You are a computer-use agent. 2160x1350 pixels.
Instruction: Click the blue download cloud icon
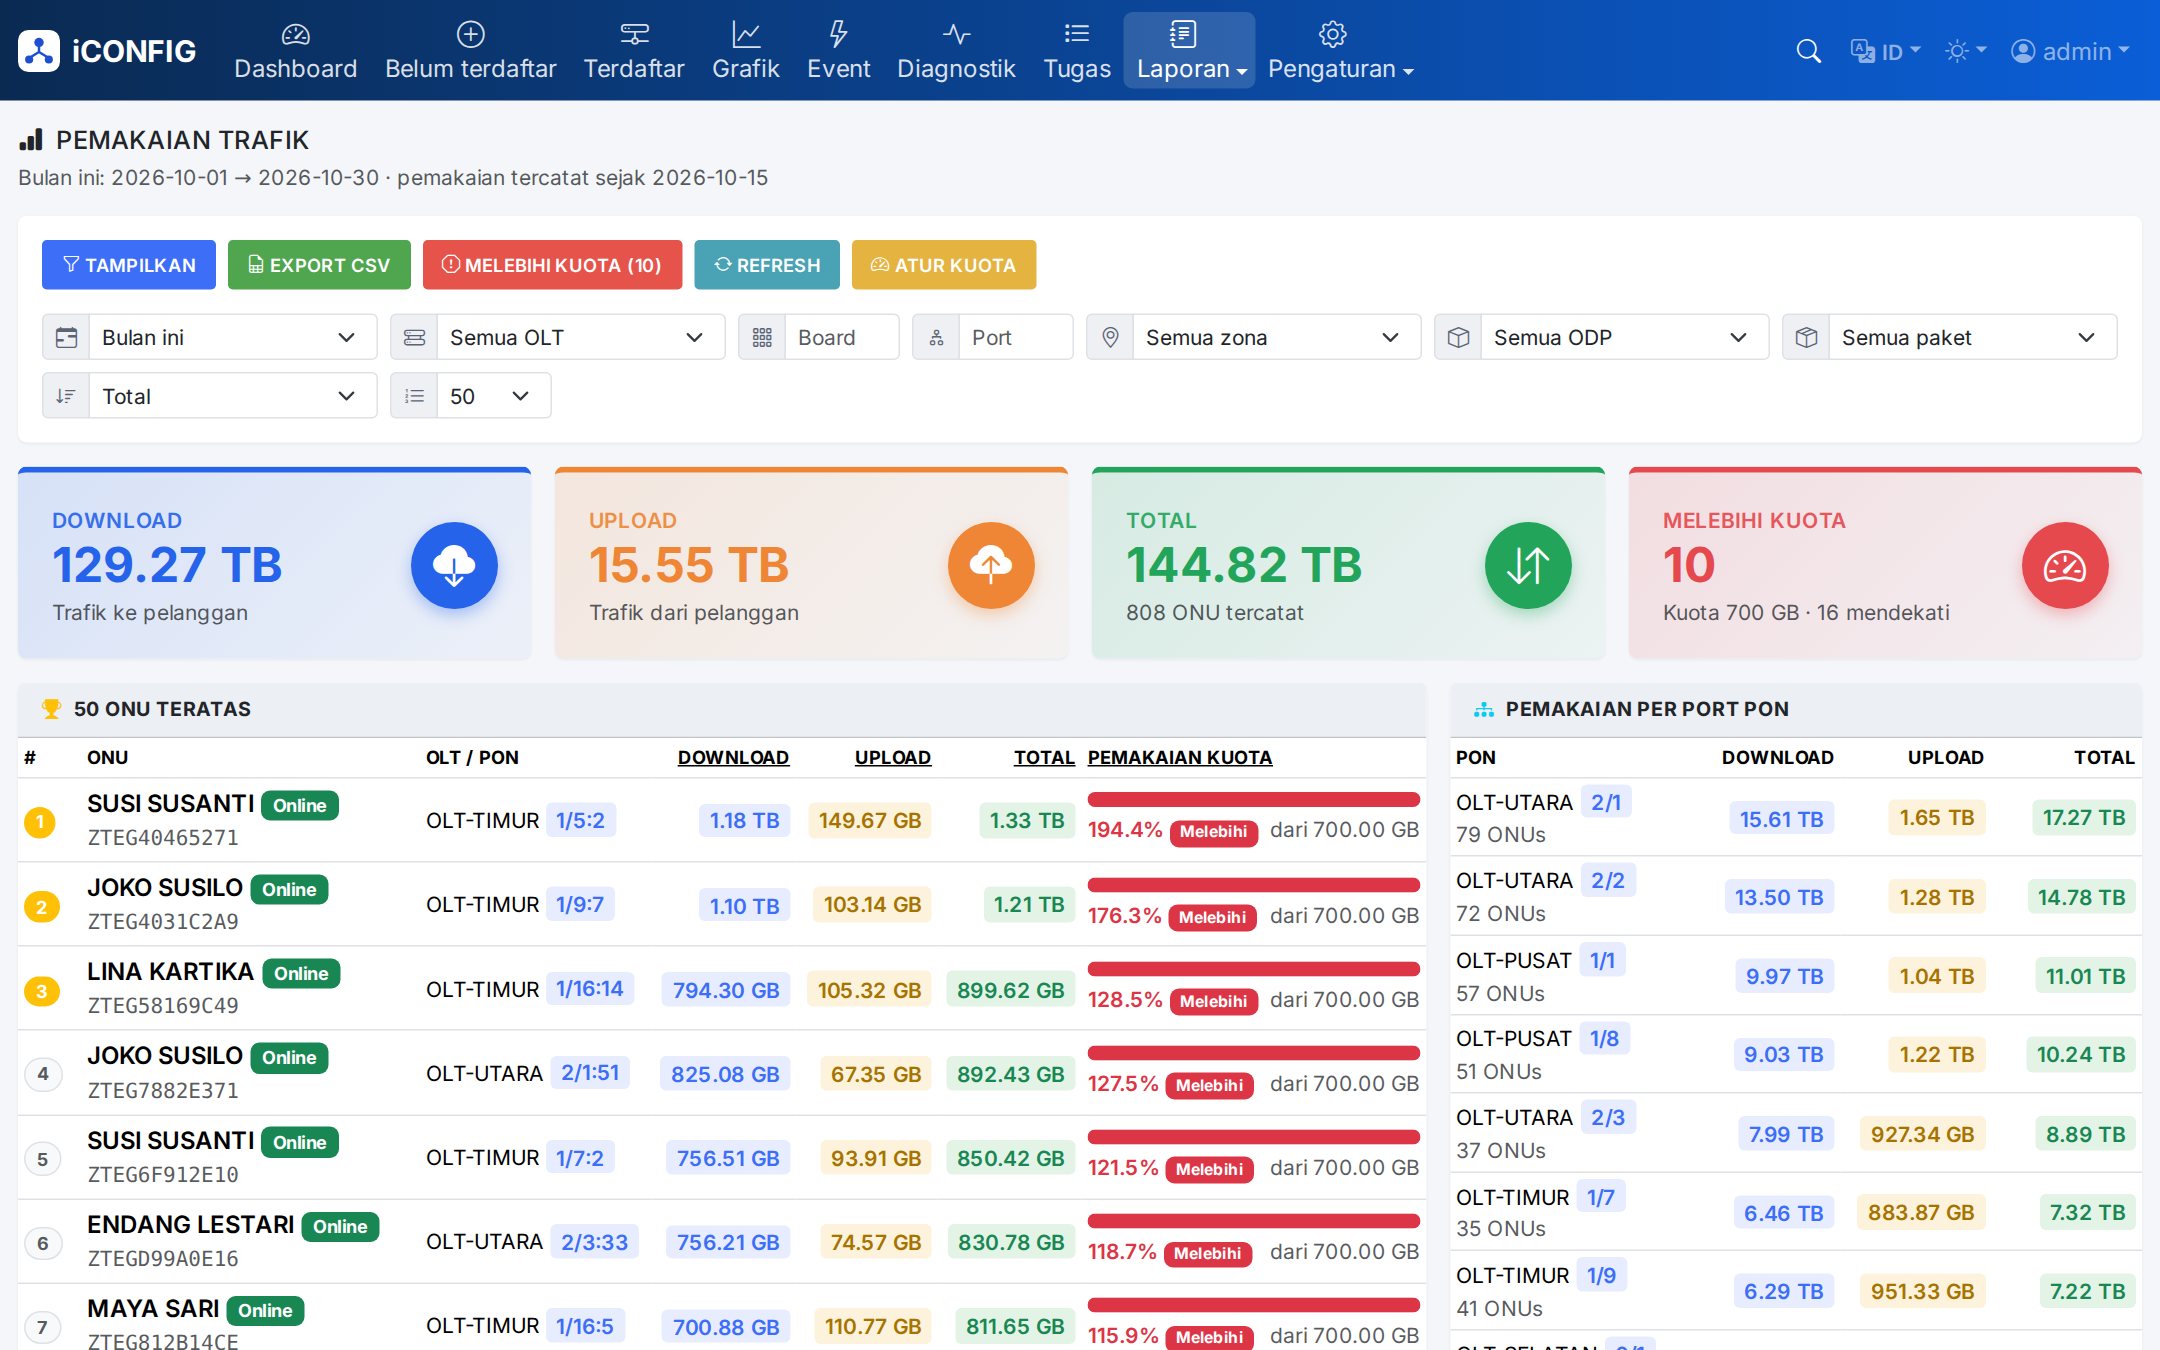pos(454,565)
